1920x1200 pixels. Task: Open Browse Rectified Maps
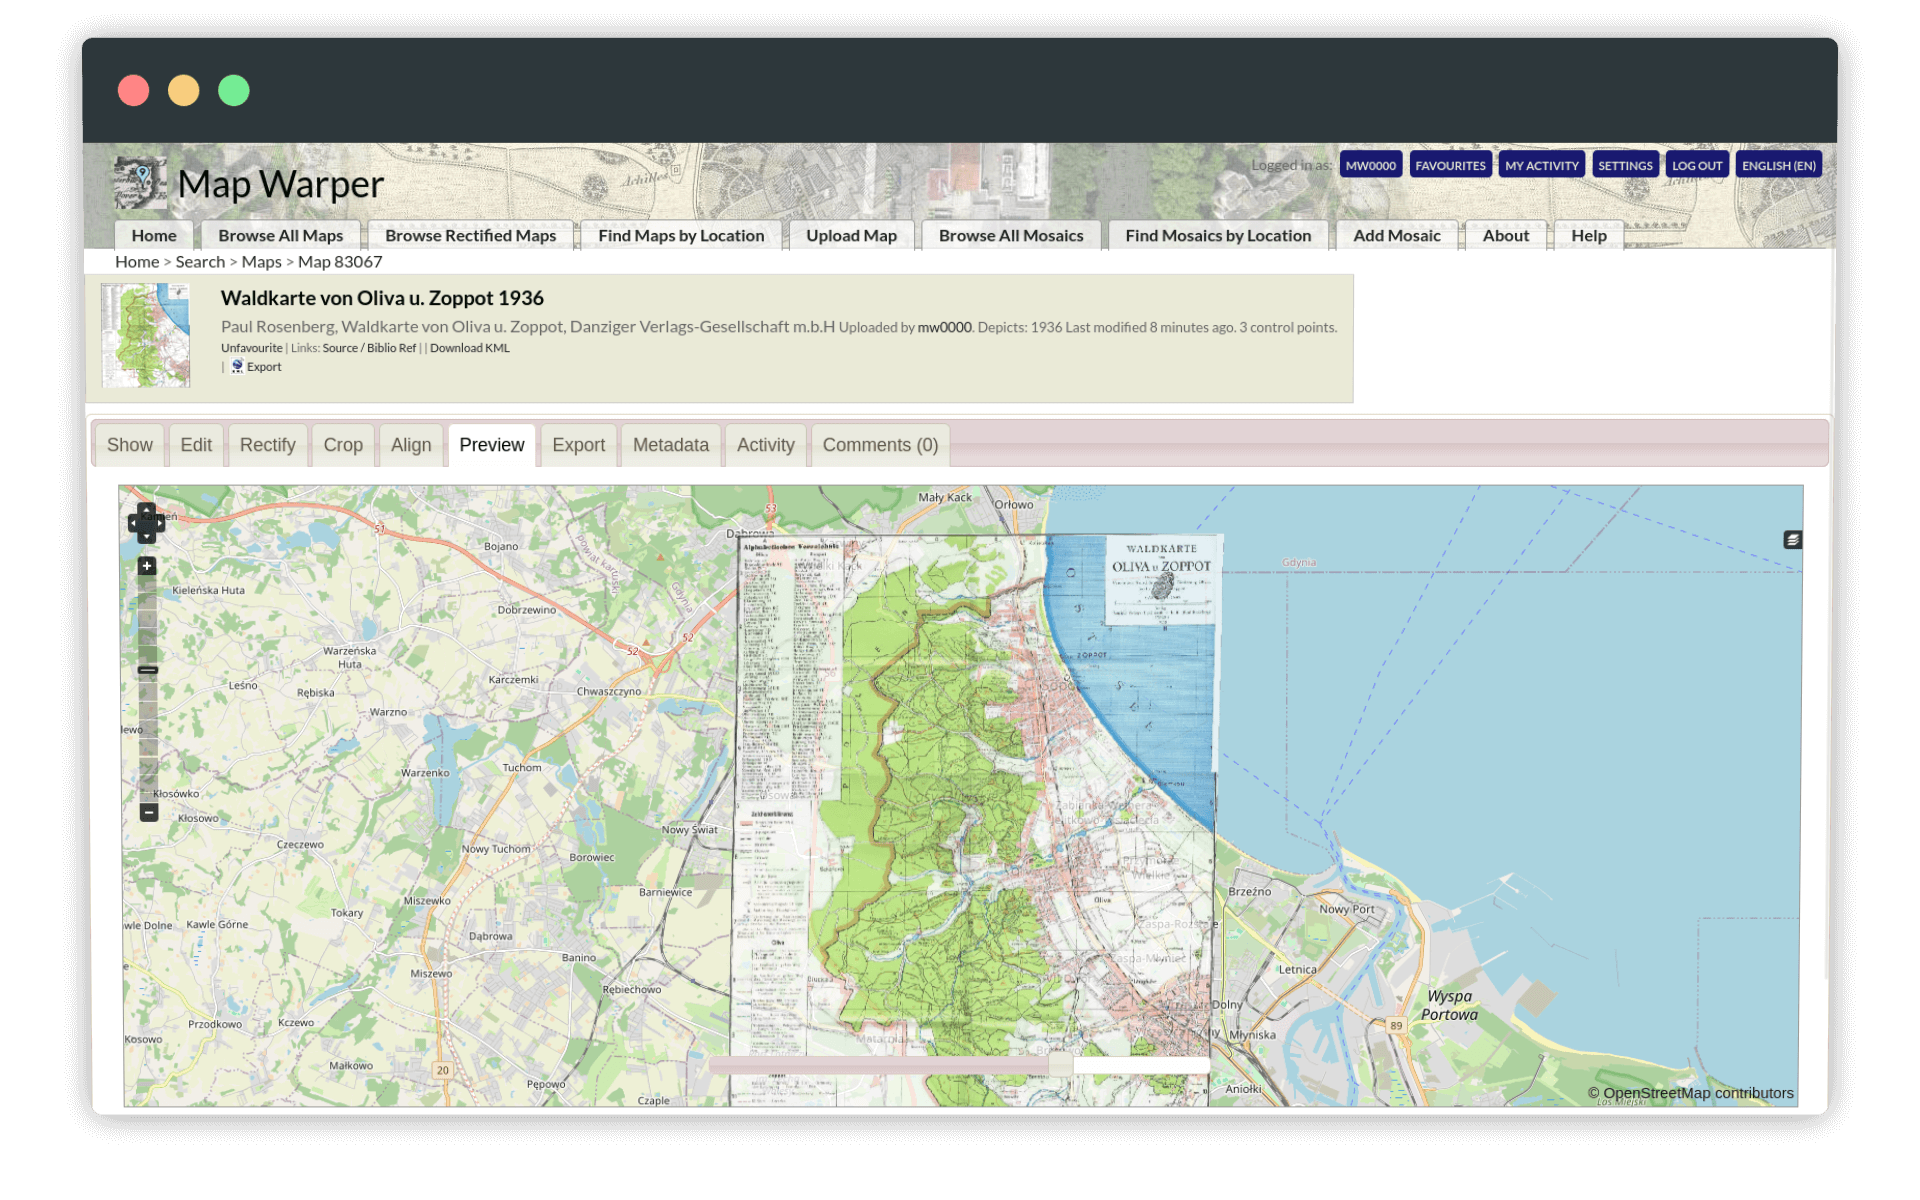[x=470, y=236]
